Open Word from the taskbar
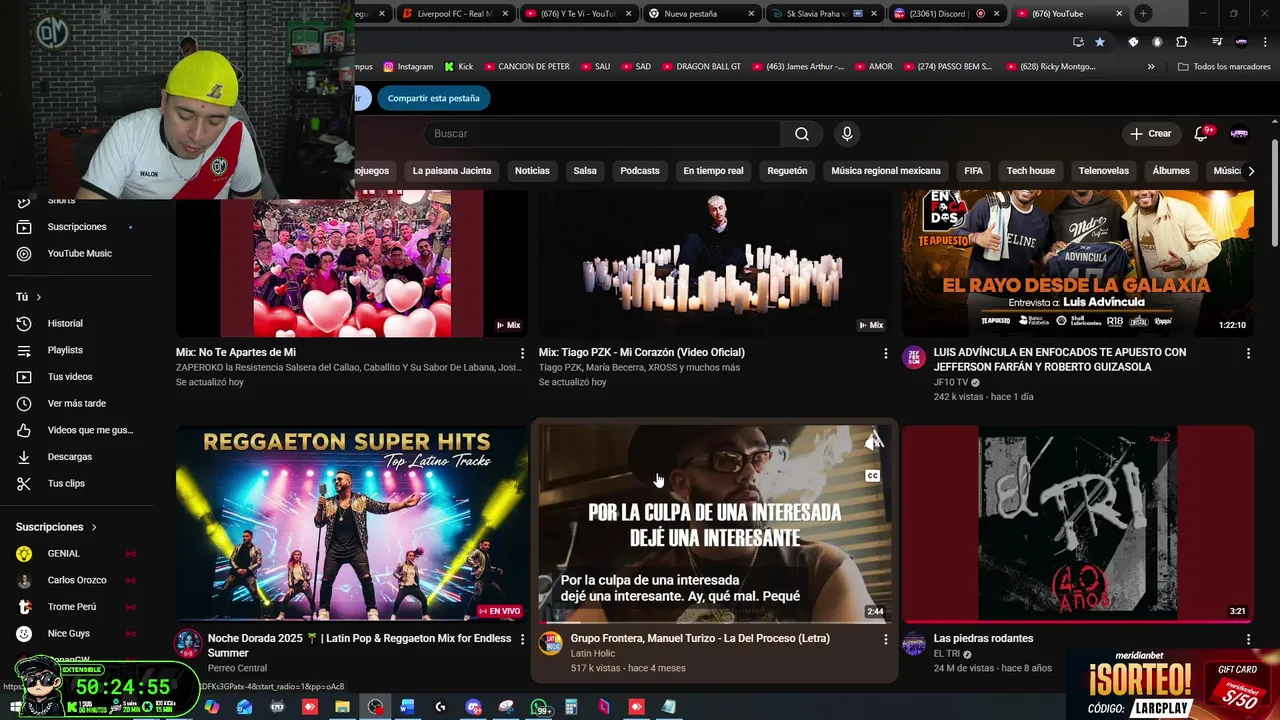Image resolution: width=1280 pixels, height=720 pixels. point(407,707)
